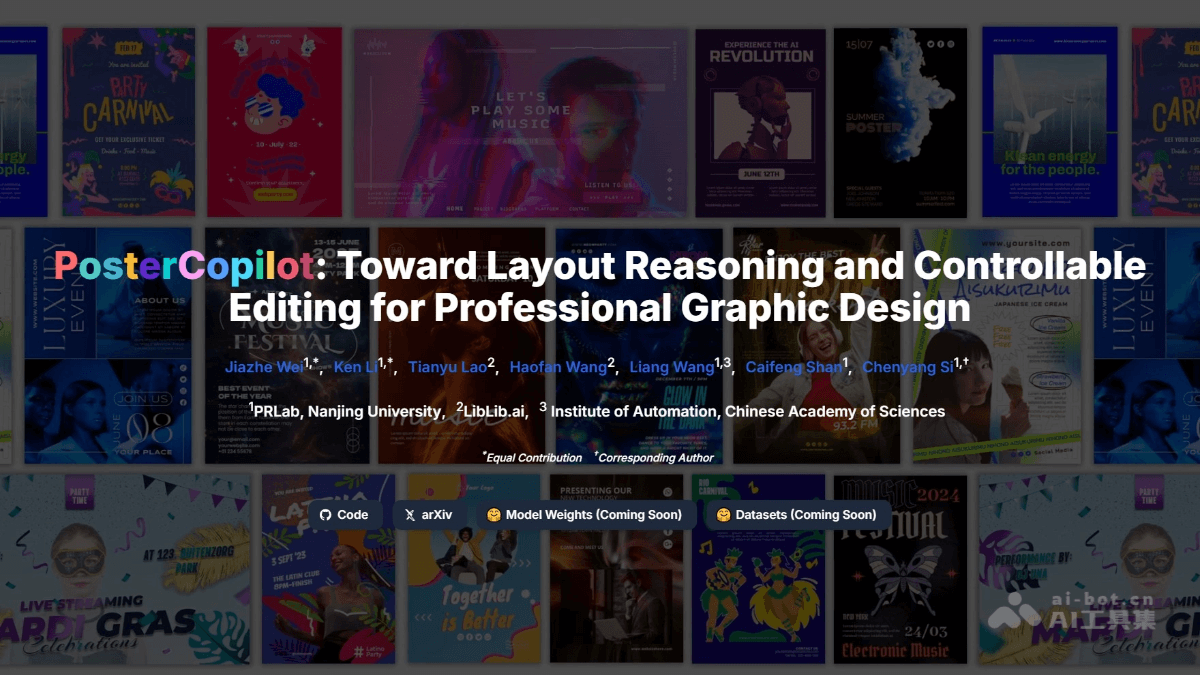The image size is (1200, 675).
Task: Click the GitHub icon in the Code button
Action: pyautogui.click(x=324, y=515)
